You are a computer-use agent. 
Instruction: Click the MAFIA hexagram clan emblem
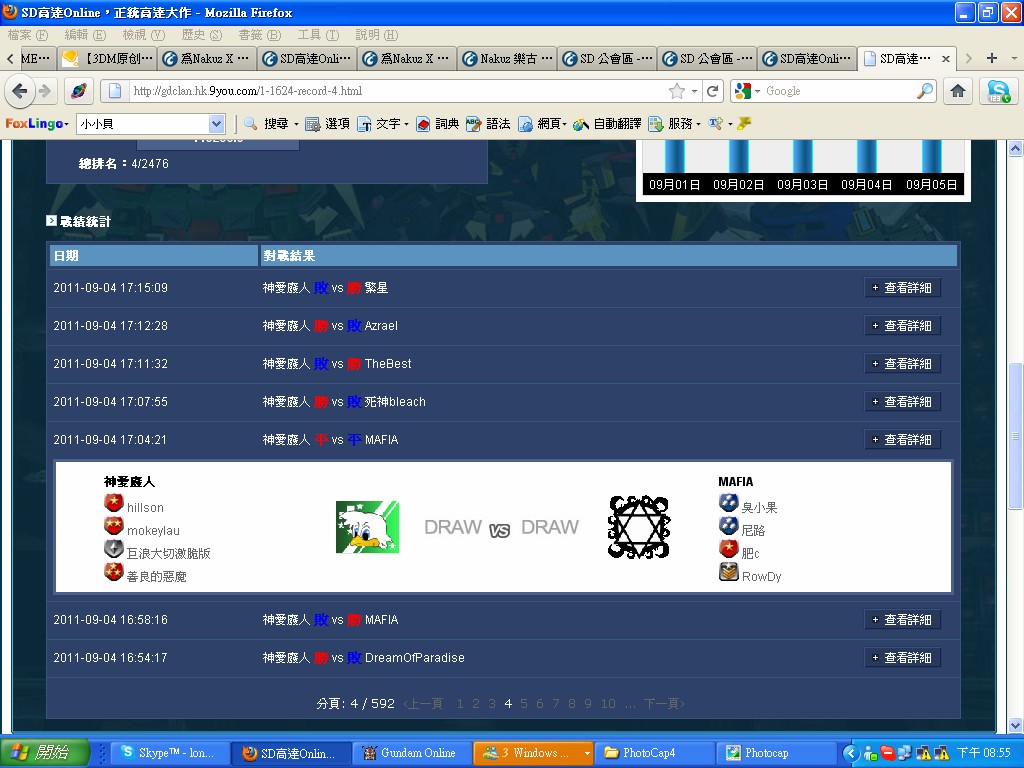(x=638, y=527)
